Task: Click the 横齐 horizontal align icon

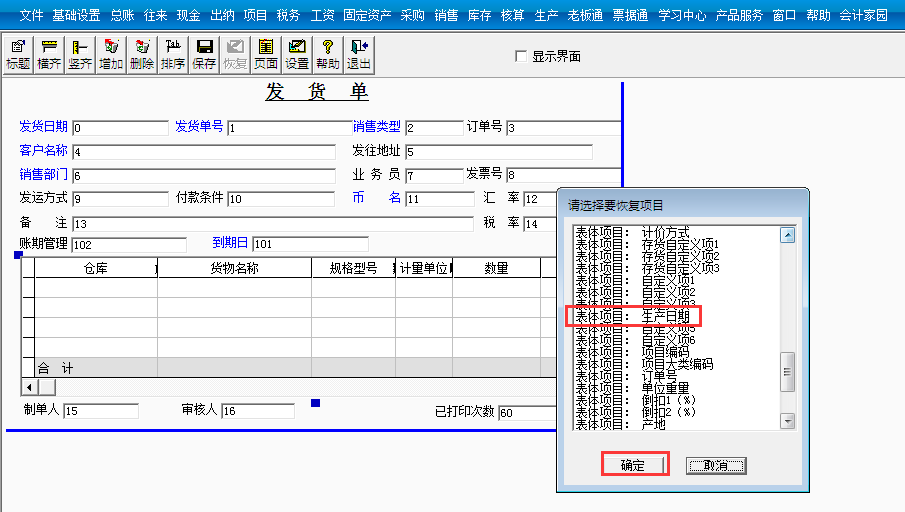Action: pyautogui.click(x=49, y=54)
